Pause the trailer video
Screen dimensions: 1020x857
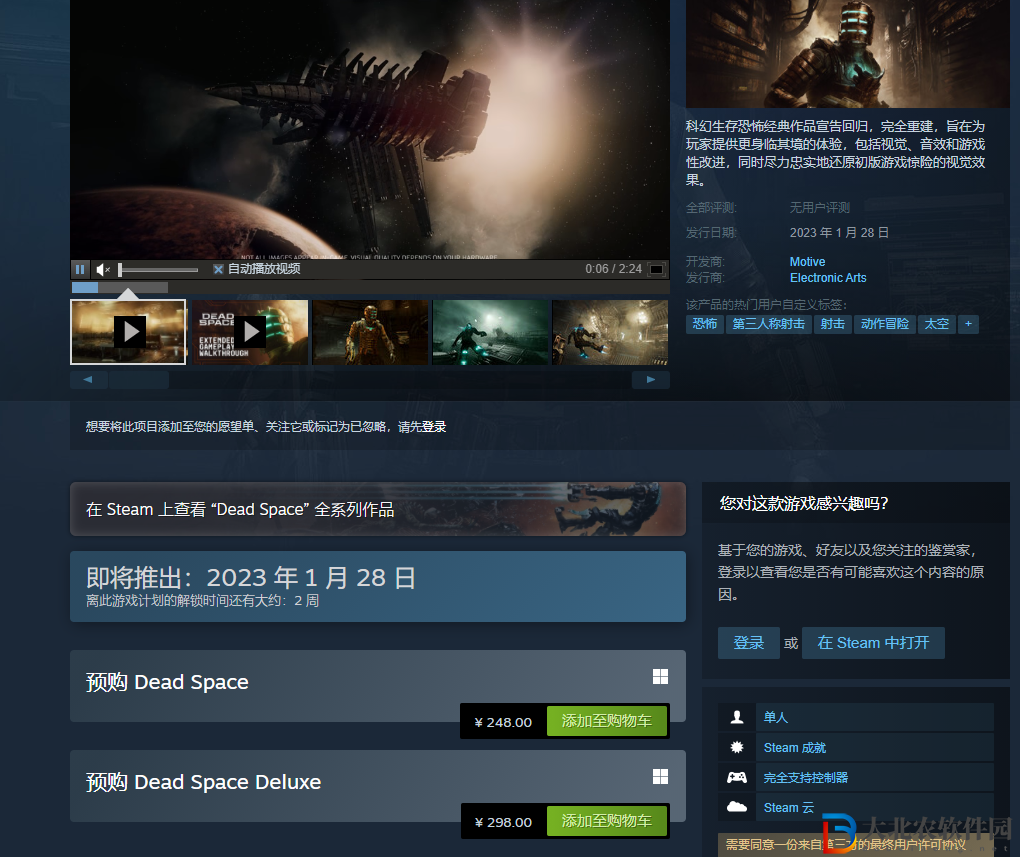(x=80, y=269)
